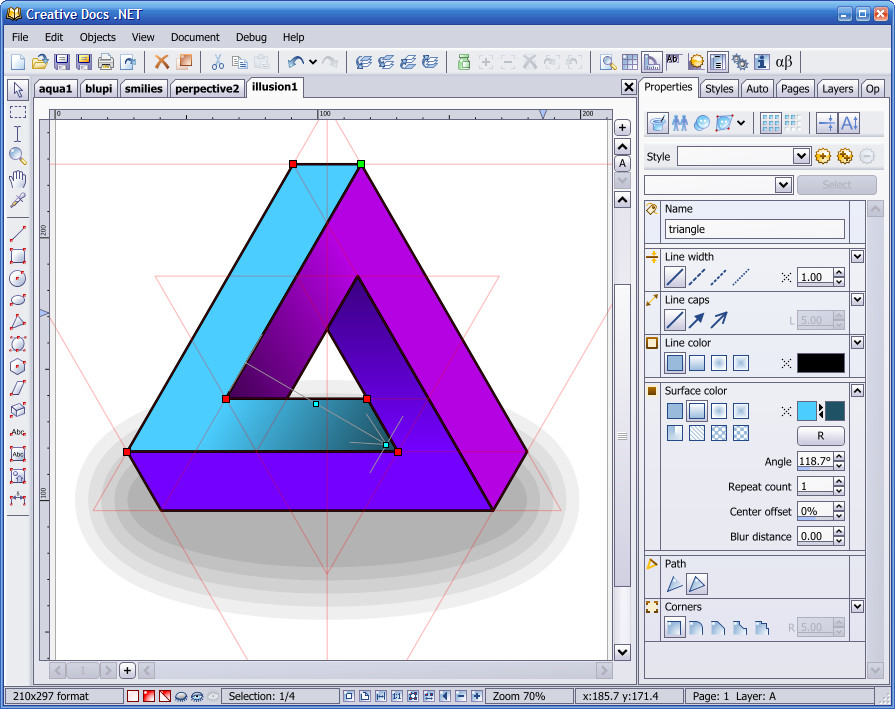895x709 pixels.
Task: Choose the hand pan tool
Action: [x=18, y=179]
